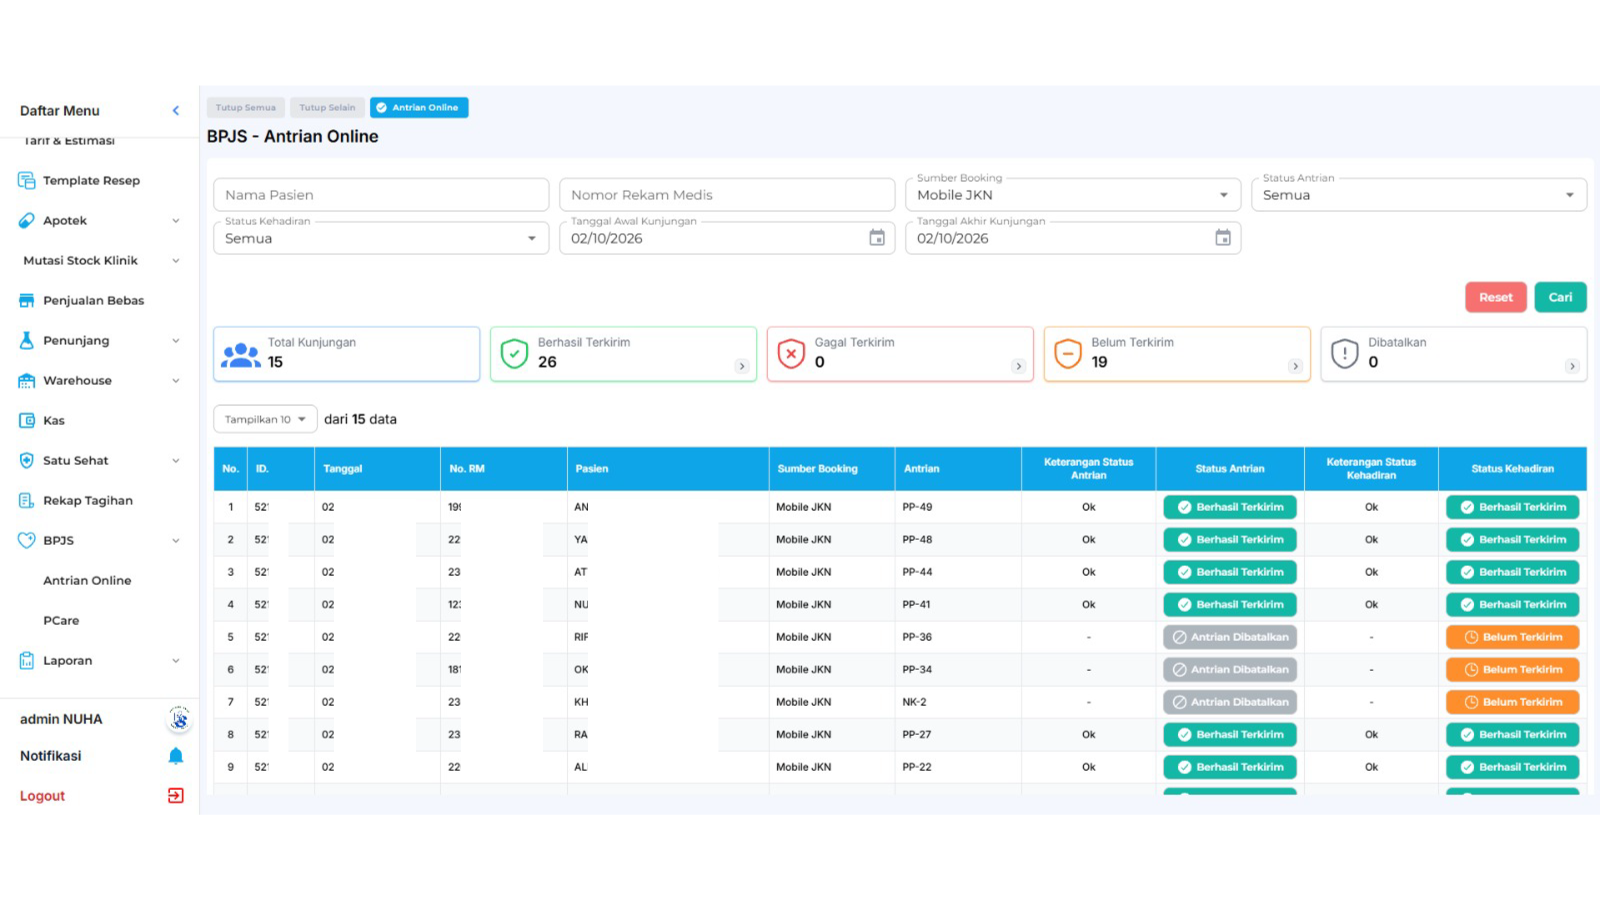Click the Rekap Tagihan icon
The width and height of the screenshot is (1600, 900).
[x=27, y=501]
